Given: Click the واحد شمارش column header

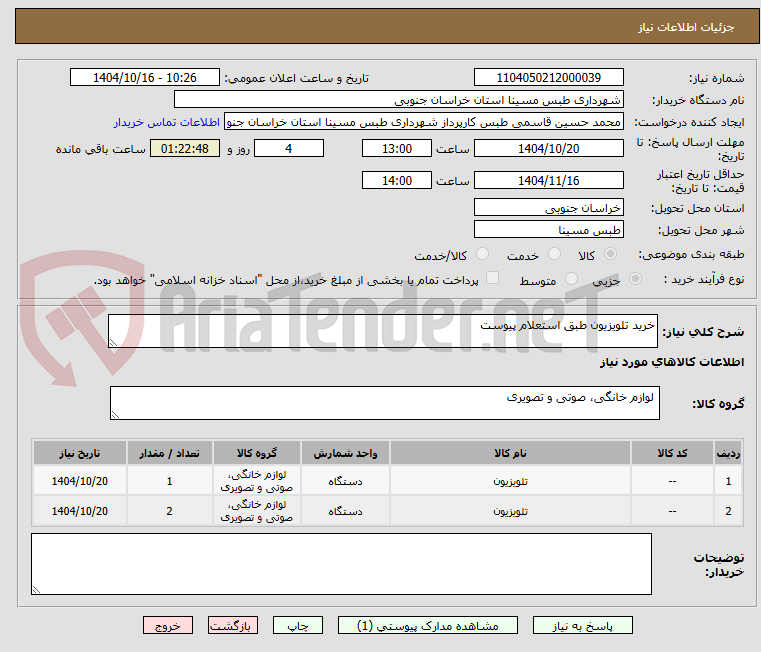Looking at the screenshot, I should pyautogui.click(x=345, y=453).
